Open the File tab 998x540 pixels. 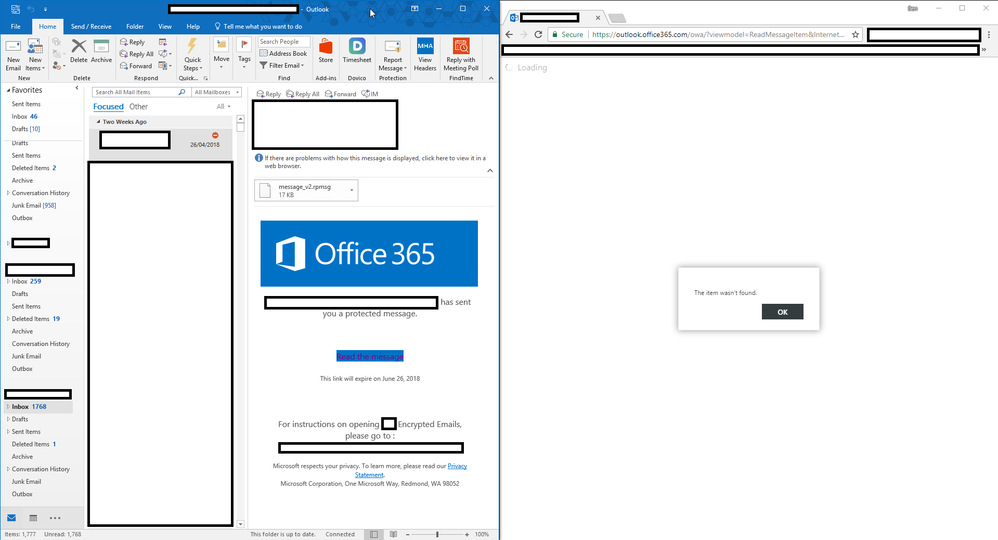coord(16,27)
